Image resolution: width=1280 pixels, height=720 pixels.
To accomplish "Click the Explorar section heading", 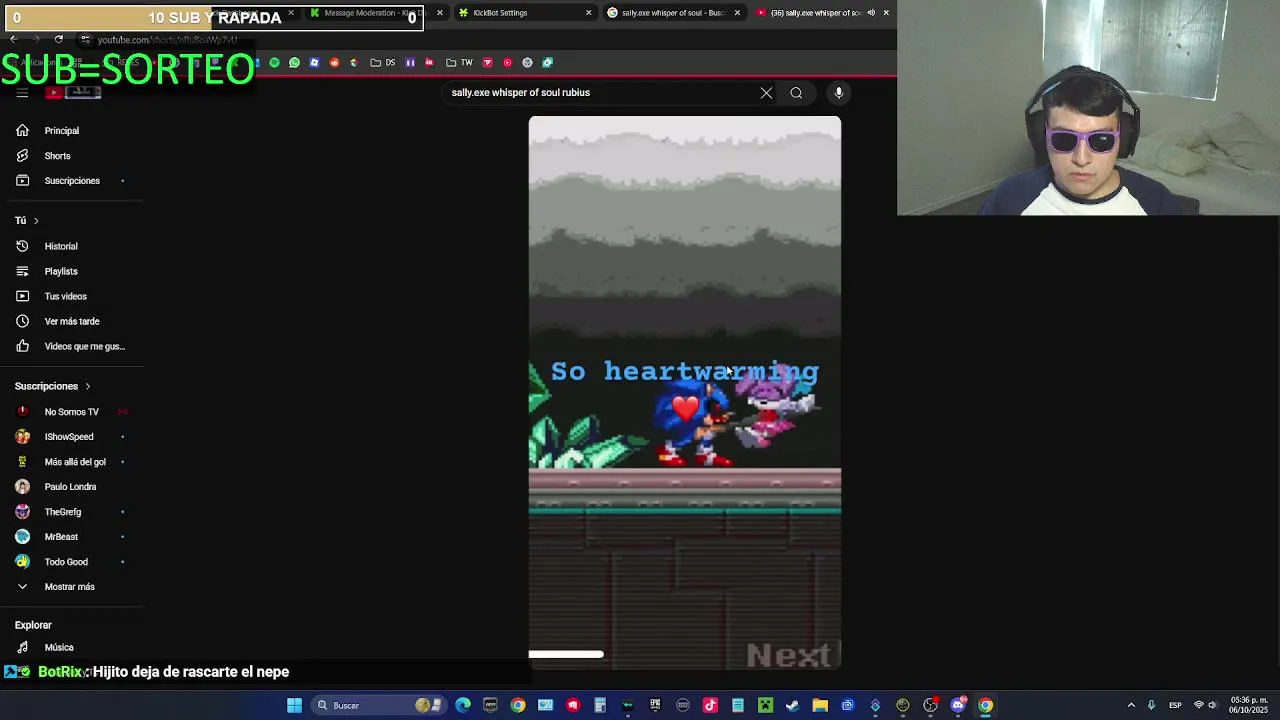I will 33,625.
